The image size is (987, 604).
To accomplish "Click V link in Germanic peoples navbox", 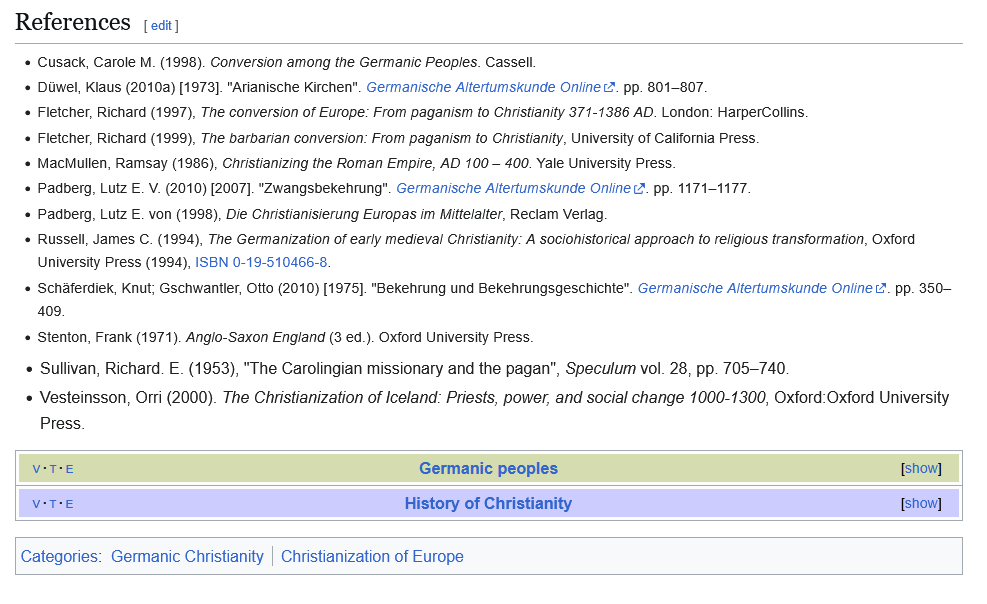I will 36,469.
